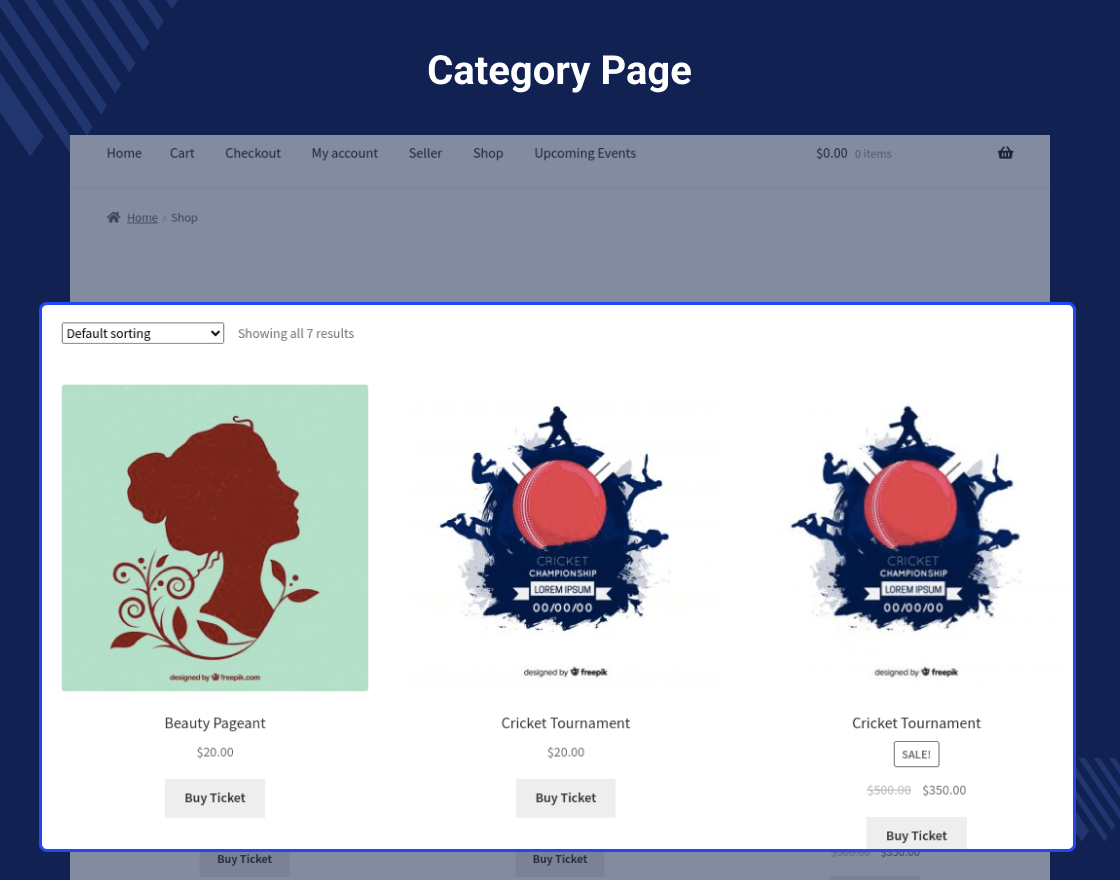
Task: Click the $0.00 cart total link
Action: (831, 153)
